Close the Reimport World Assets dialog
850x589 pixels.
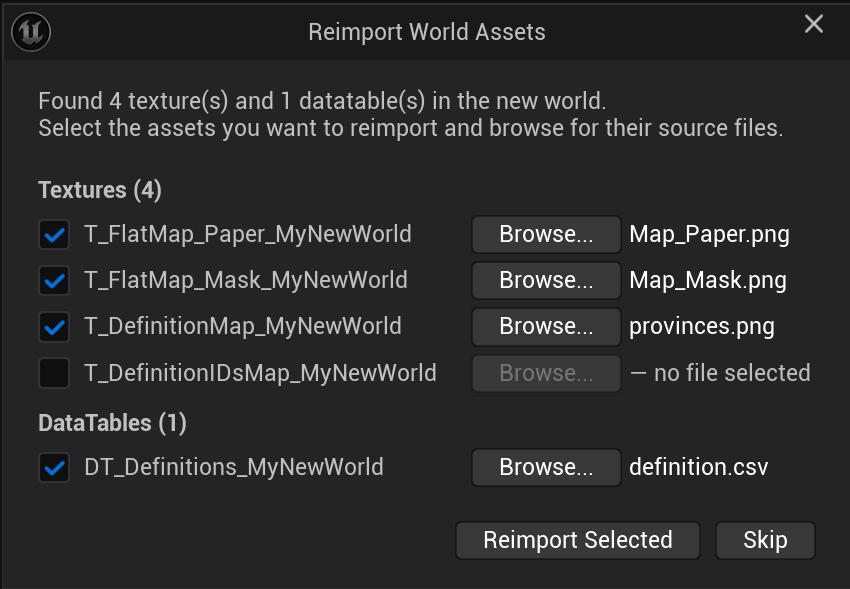[814, 24]
